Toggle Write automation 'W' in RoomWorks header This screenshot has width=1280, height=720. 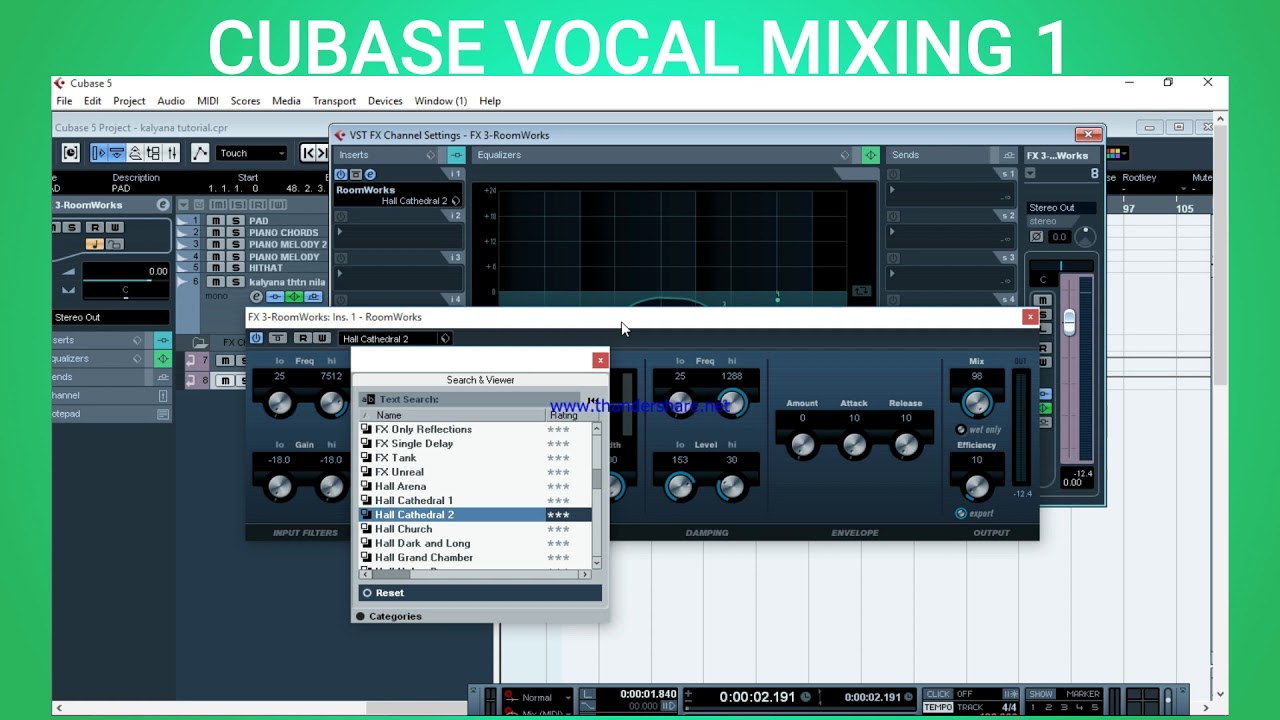point(321,339)
